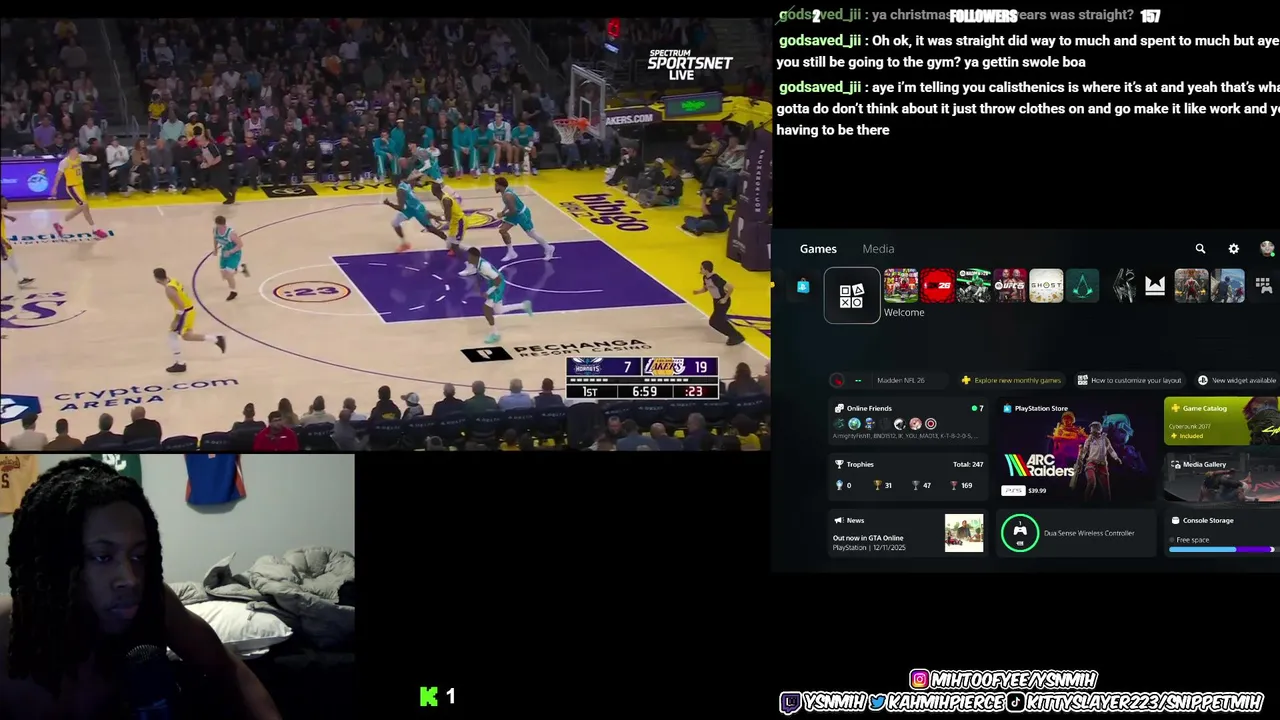
Task: Open the Ghost of Tsushima tile
Action: click(1046, 286)
